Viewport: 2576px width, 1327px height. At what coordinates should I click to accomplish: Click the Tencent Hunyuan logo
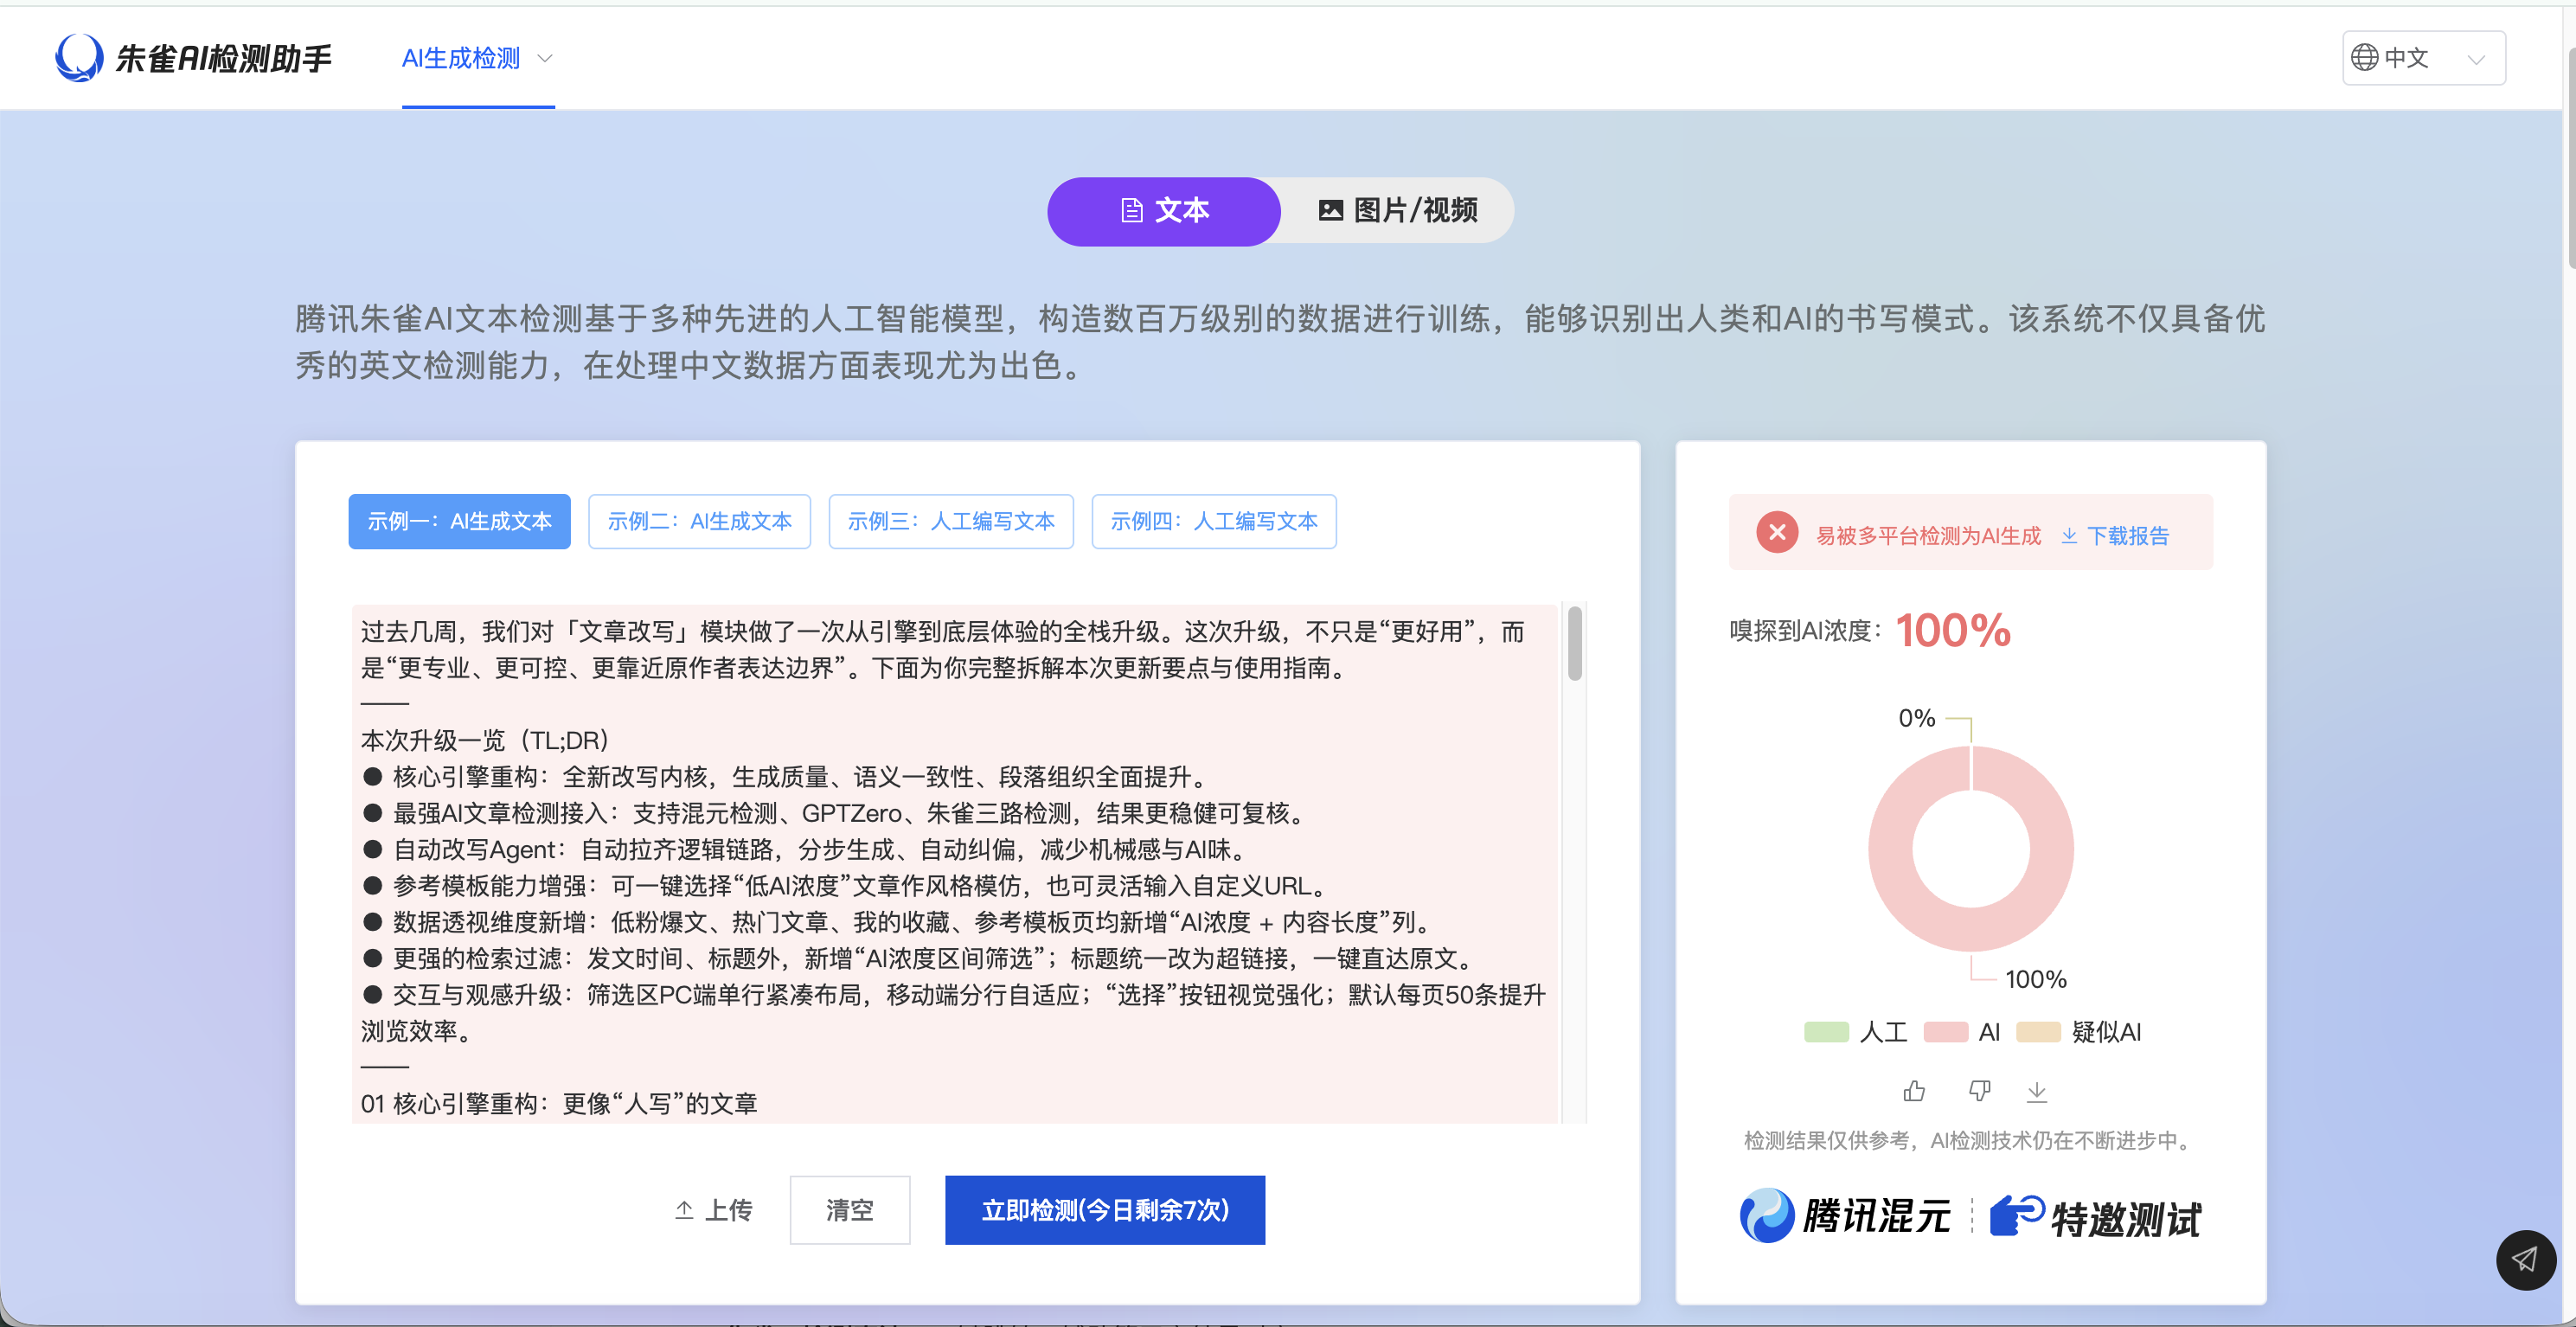click(1845, 1216)
